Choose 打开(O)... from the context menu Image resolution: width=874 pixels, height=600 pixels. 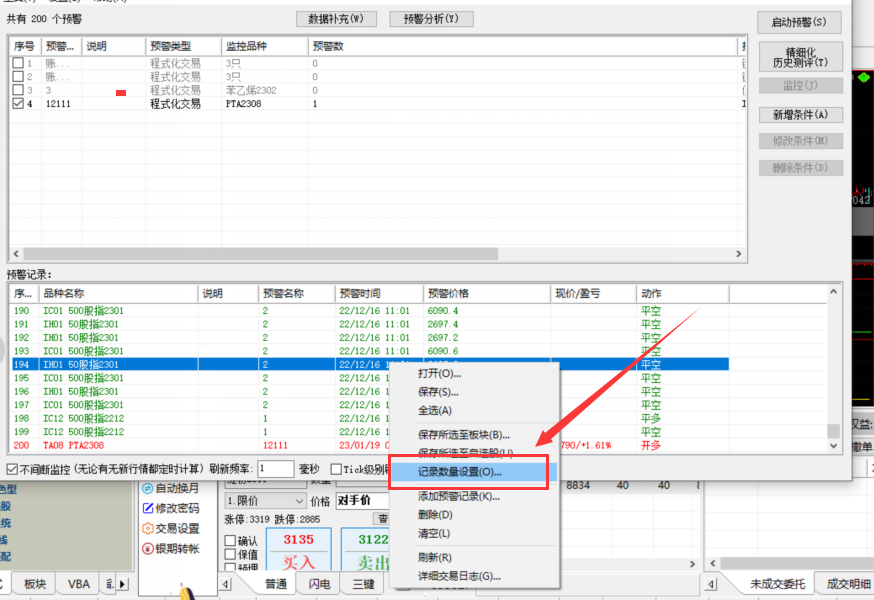click(x=439, y=374)
